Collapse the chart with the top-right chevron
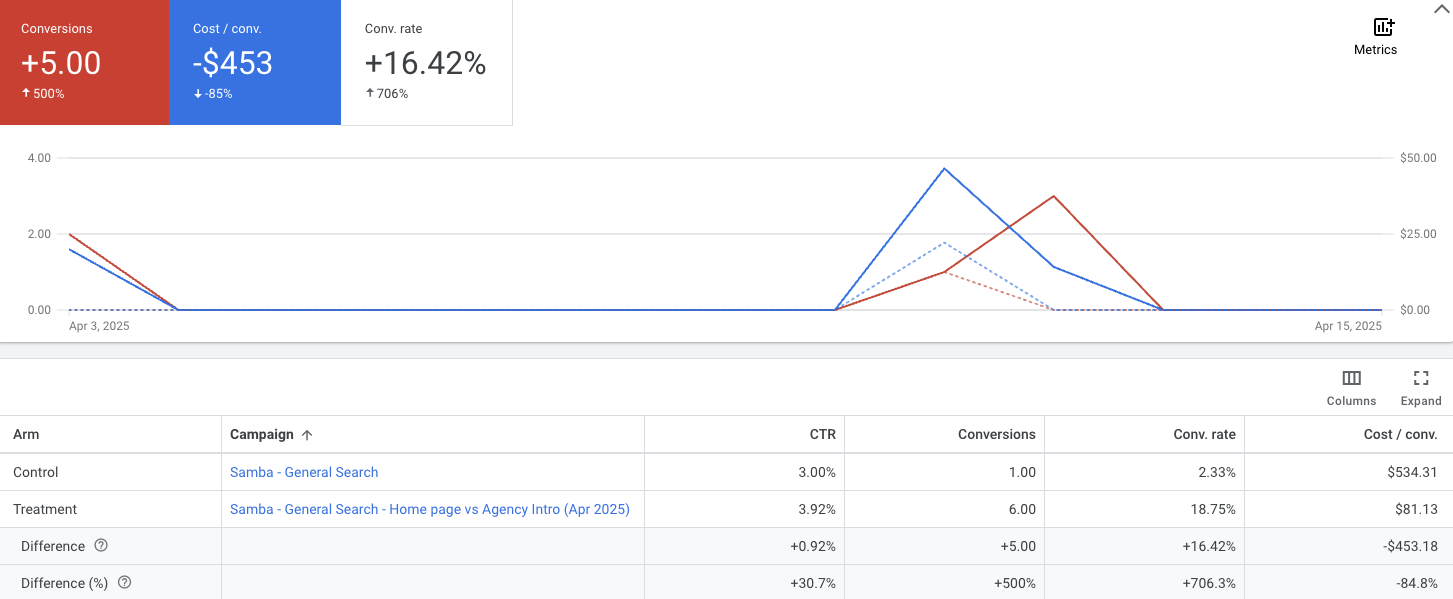The width and height of the screenshot is (1453, 599). (1441, 8)
